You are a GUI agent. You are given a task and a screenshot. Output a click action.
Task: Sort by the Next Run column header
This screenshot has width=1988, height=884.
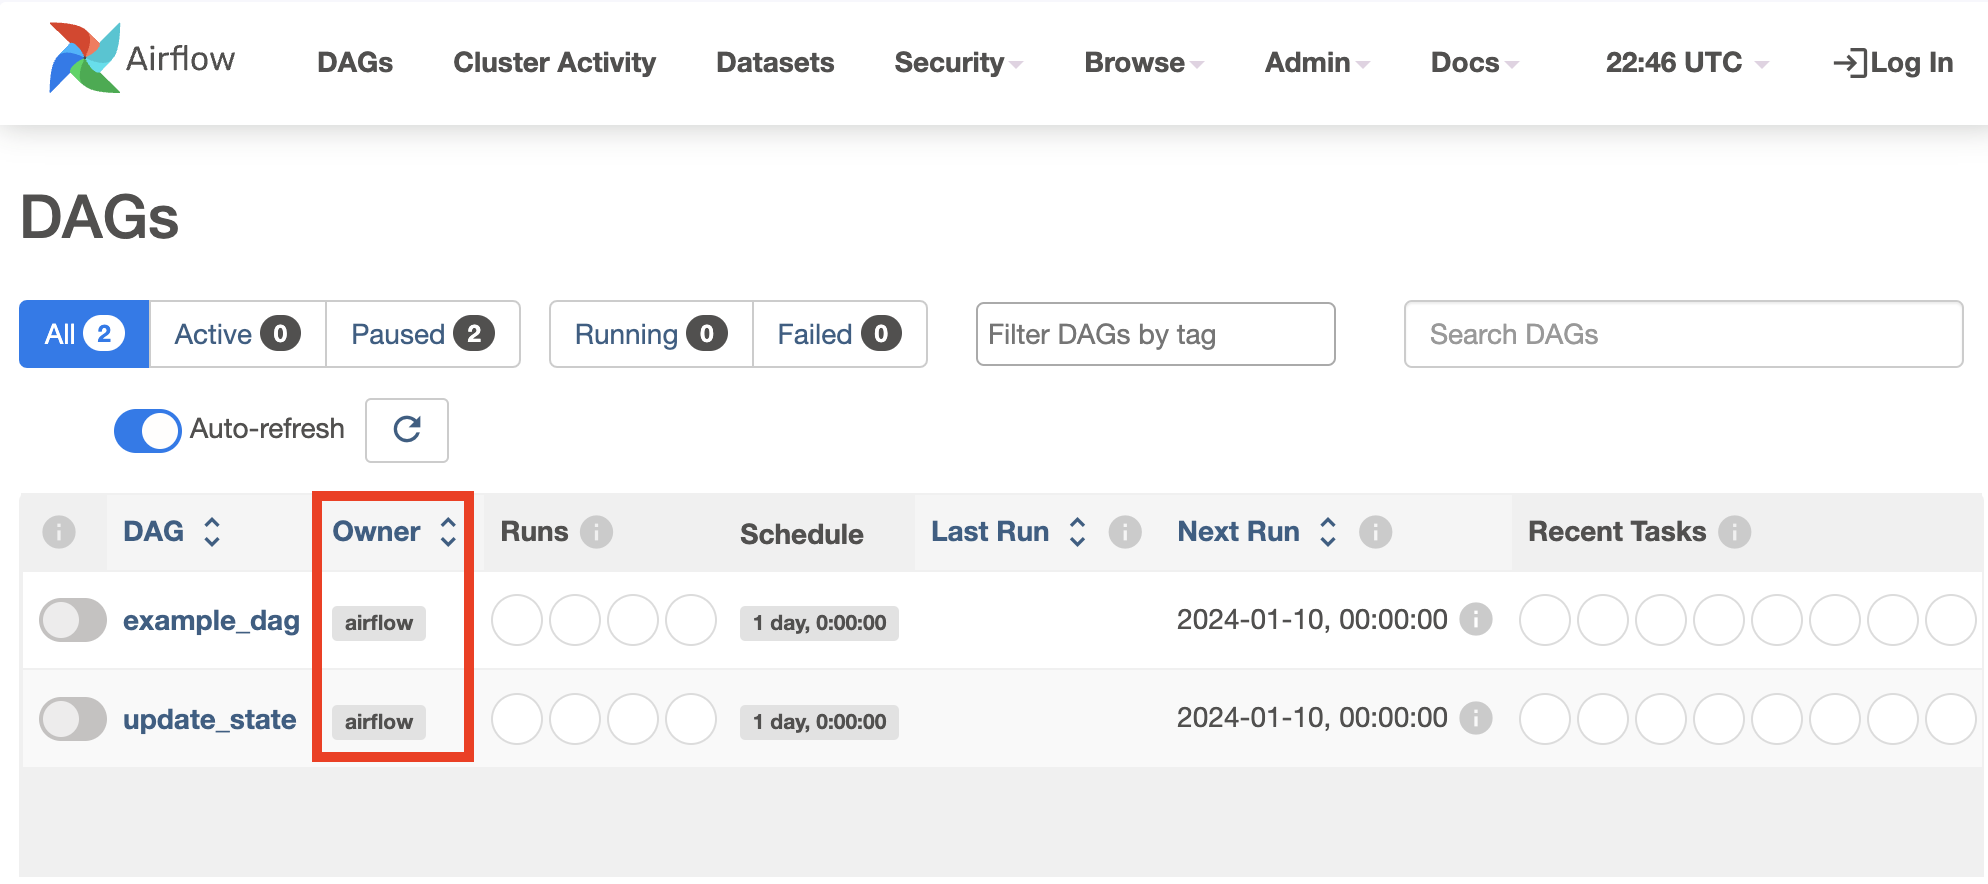(x=1238, y=532)
